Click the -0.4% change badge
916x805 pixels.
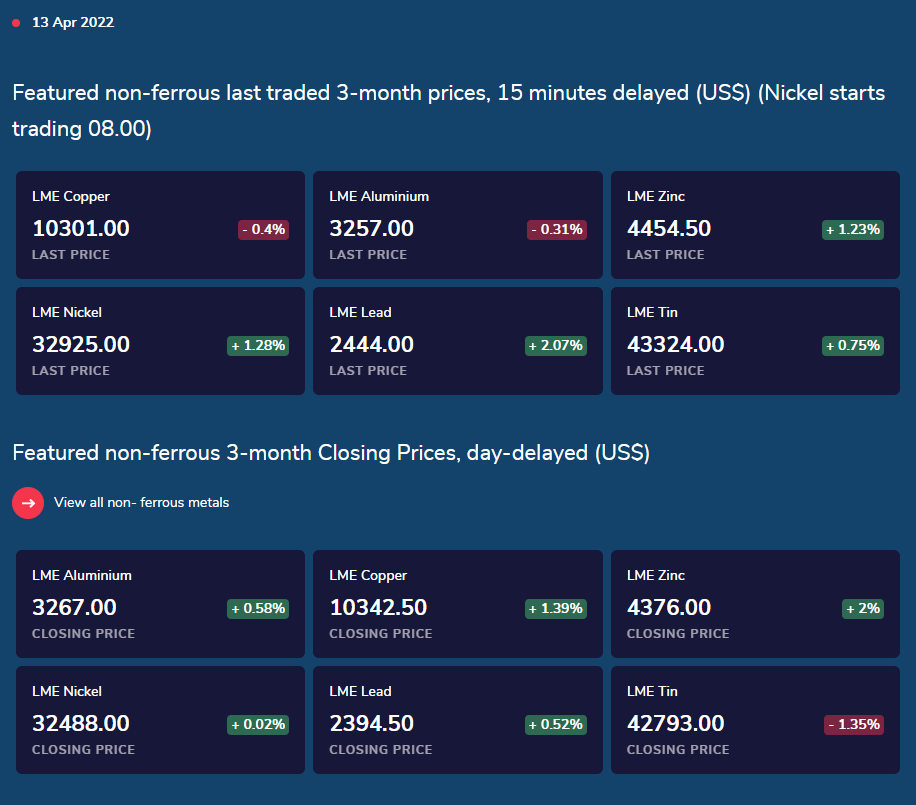click(263, 230)
